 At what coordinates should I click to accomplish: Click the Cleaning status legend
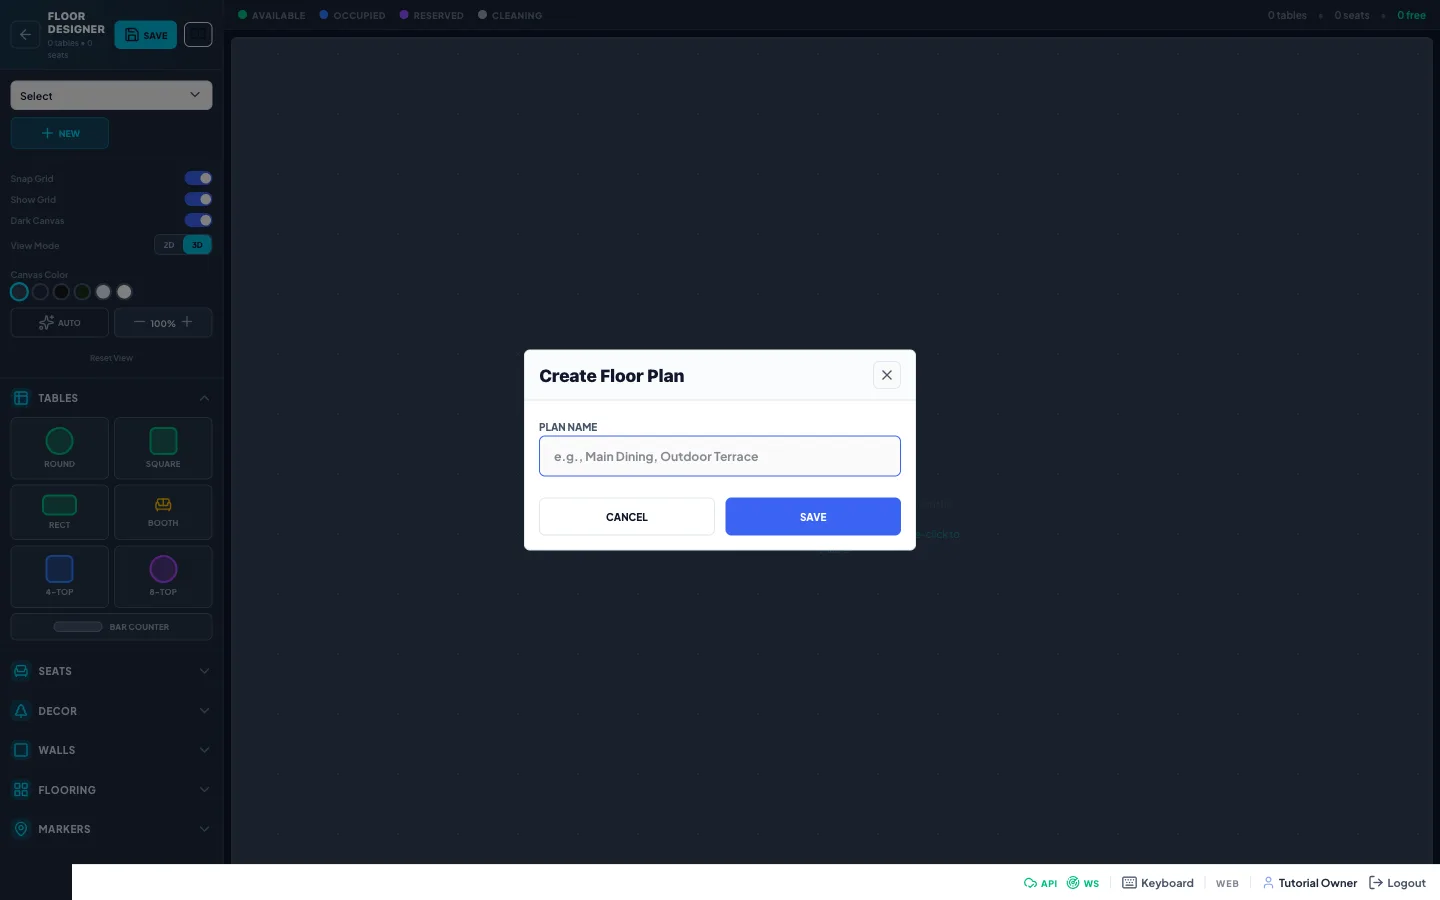[510, 15]
